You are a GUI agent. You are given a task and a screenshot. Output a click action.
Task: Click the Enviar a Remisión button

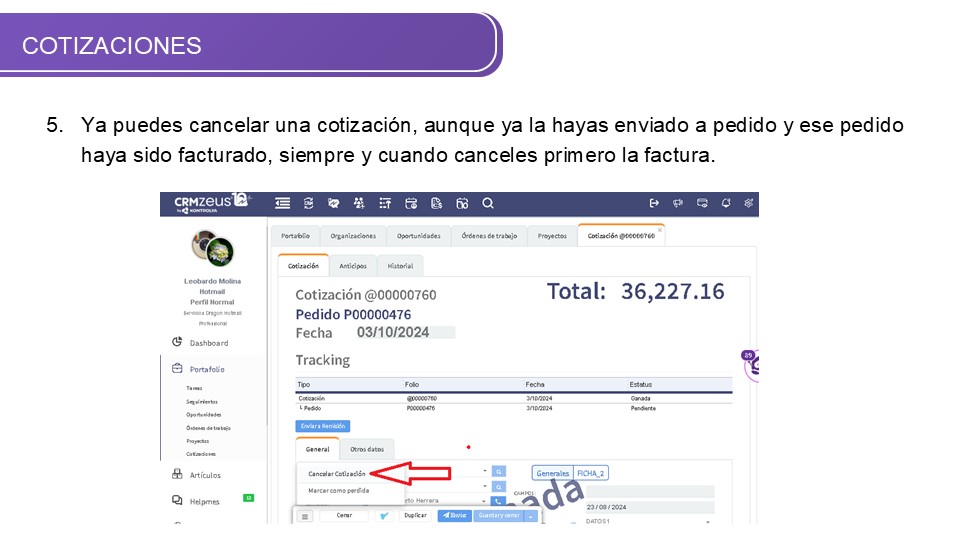click(x=323, y=426)
